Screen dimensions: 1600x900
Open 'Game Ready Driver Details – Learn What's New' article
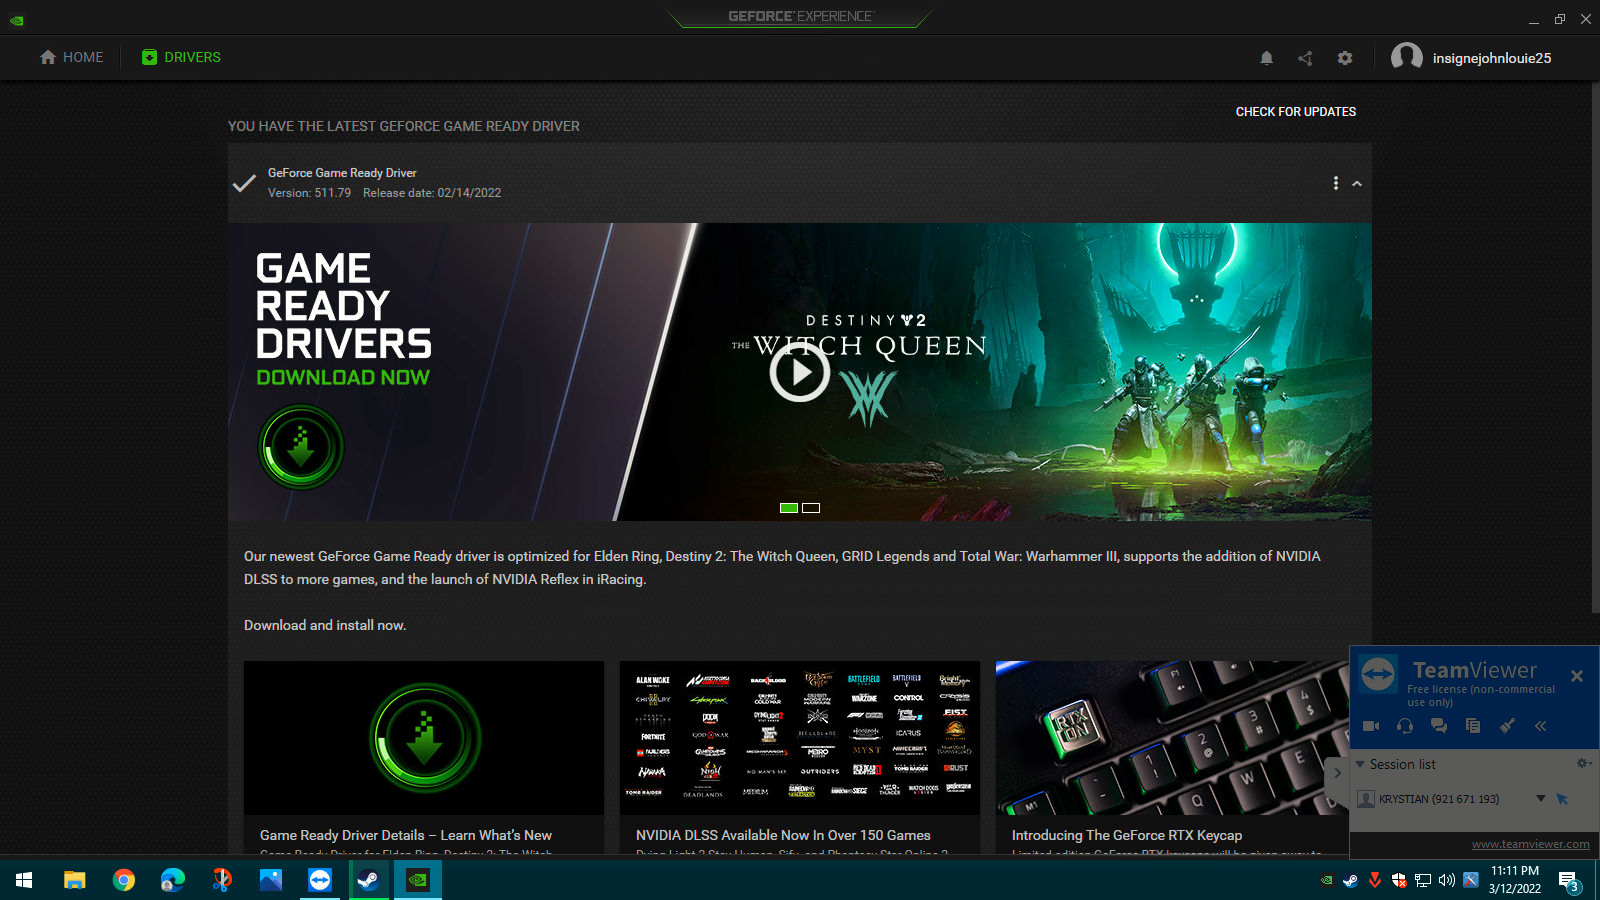point(406,835)
